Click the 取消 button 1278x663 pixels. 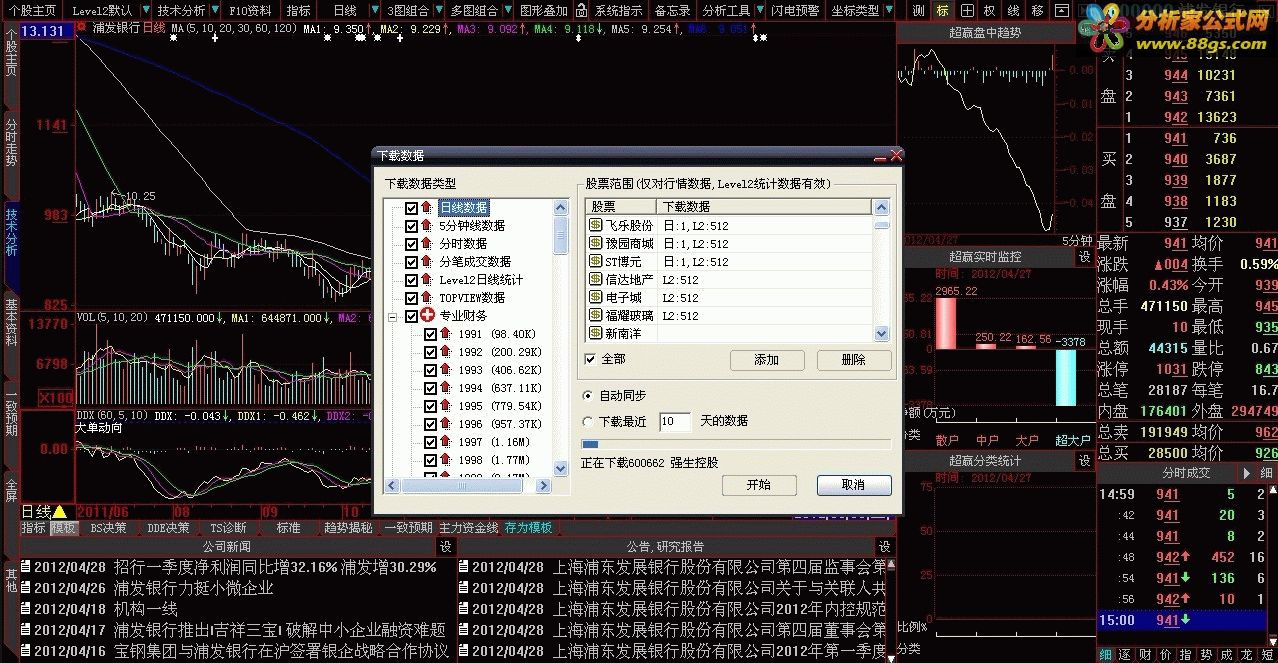[854, 485]
